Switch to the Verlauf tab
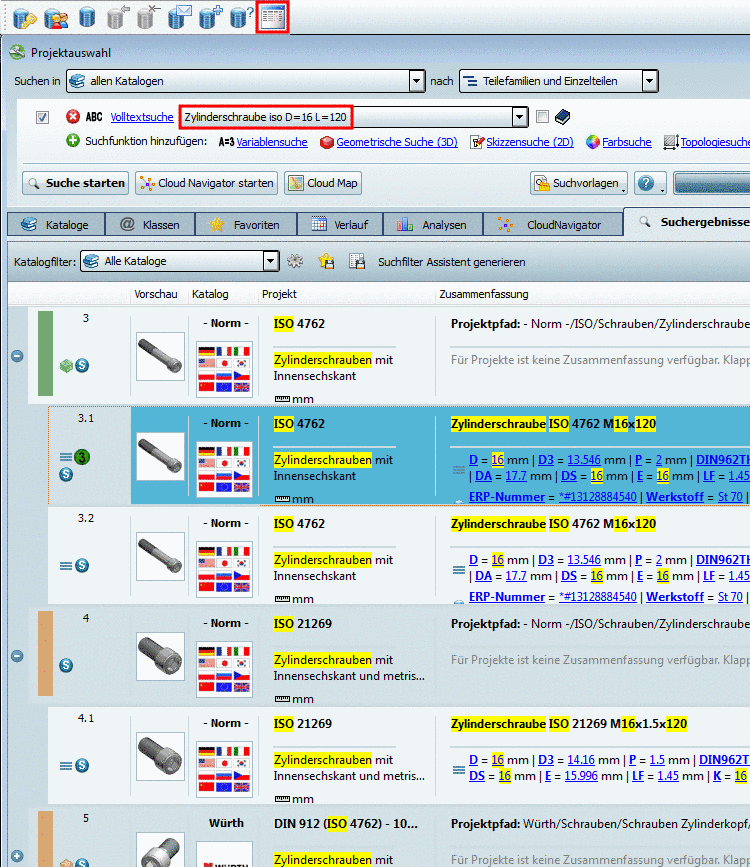Image resolution: width=750 pixels, height=867 pixels. click(340, 224)
